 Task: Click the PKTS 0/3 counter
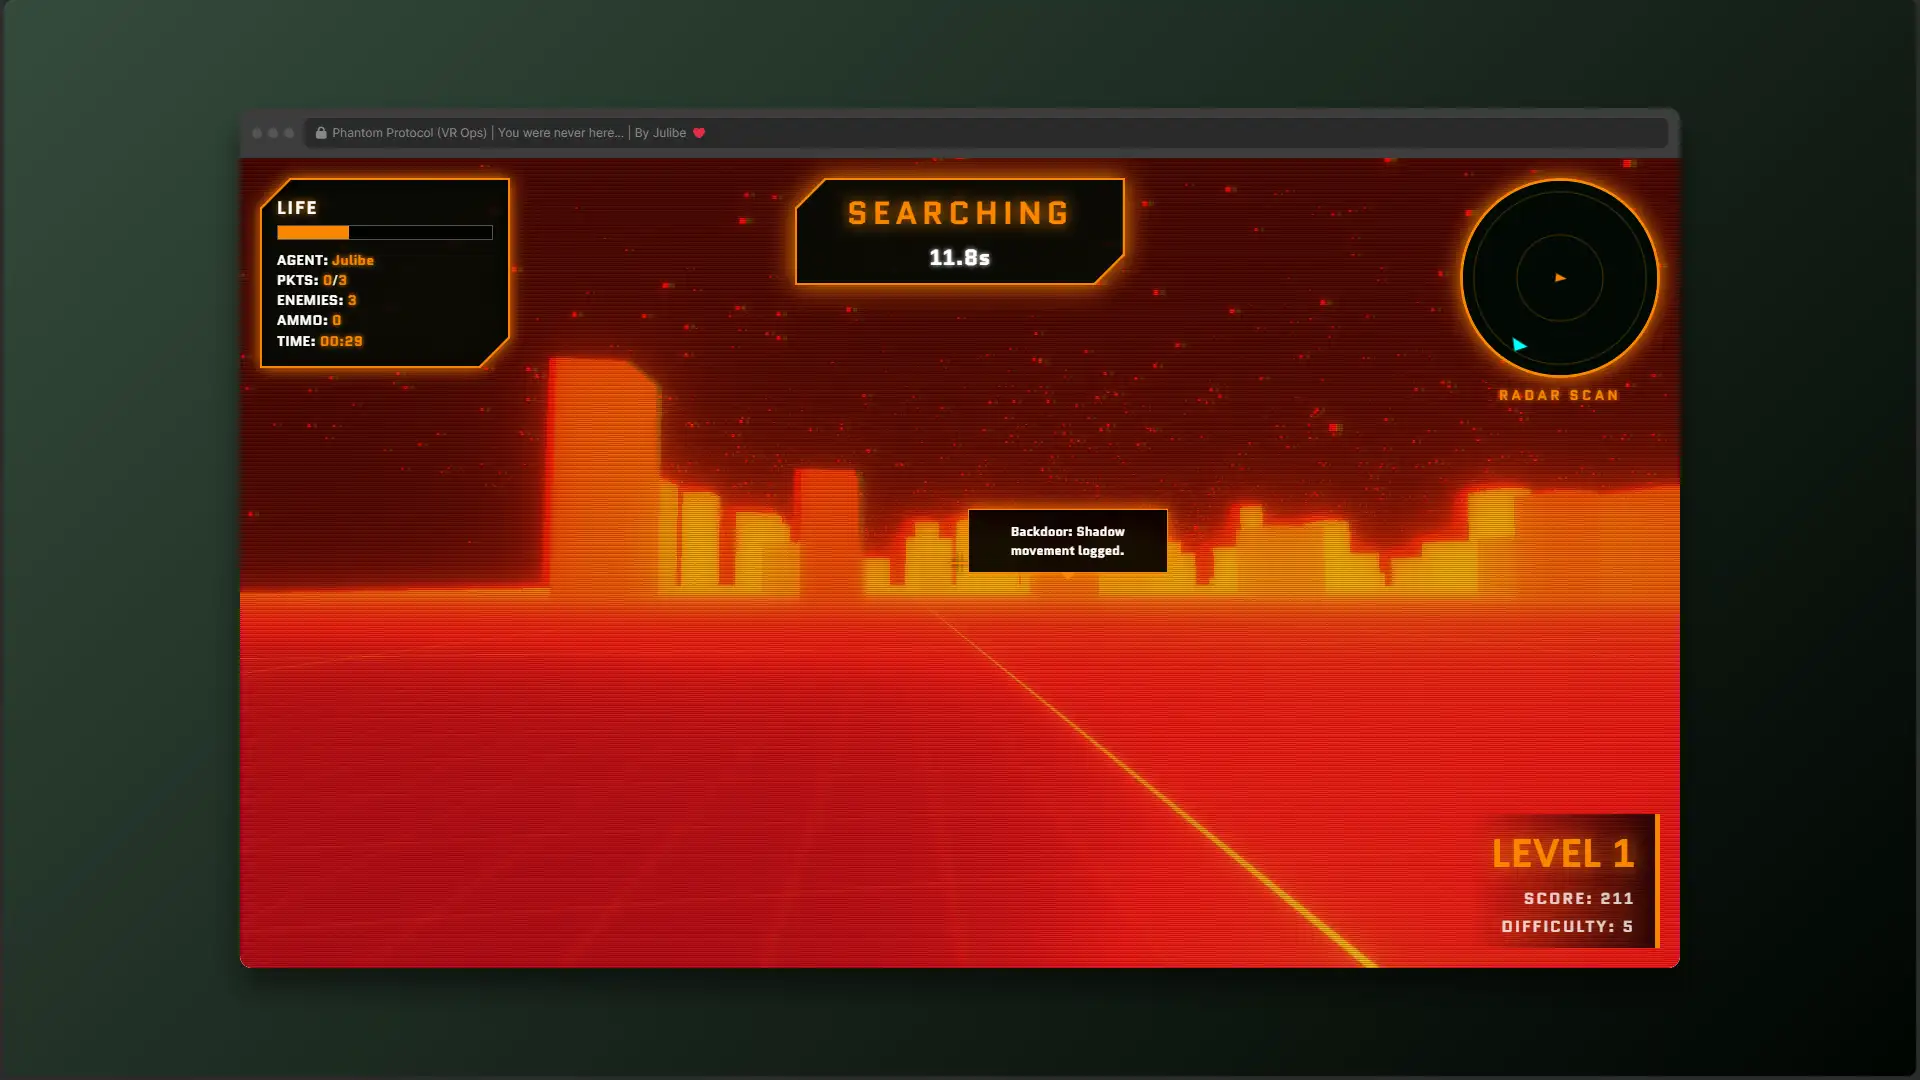[312, 280]
